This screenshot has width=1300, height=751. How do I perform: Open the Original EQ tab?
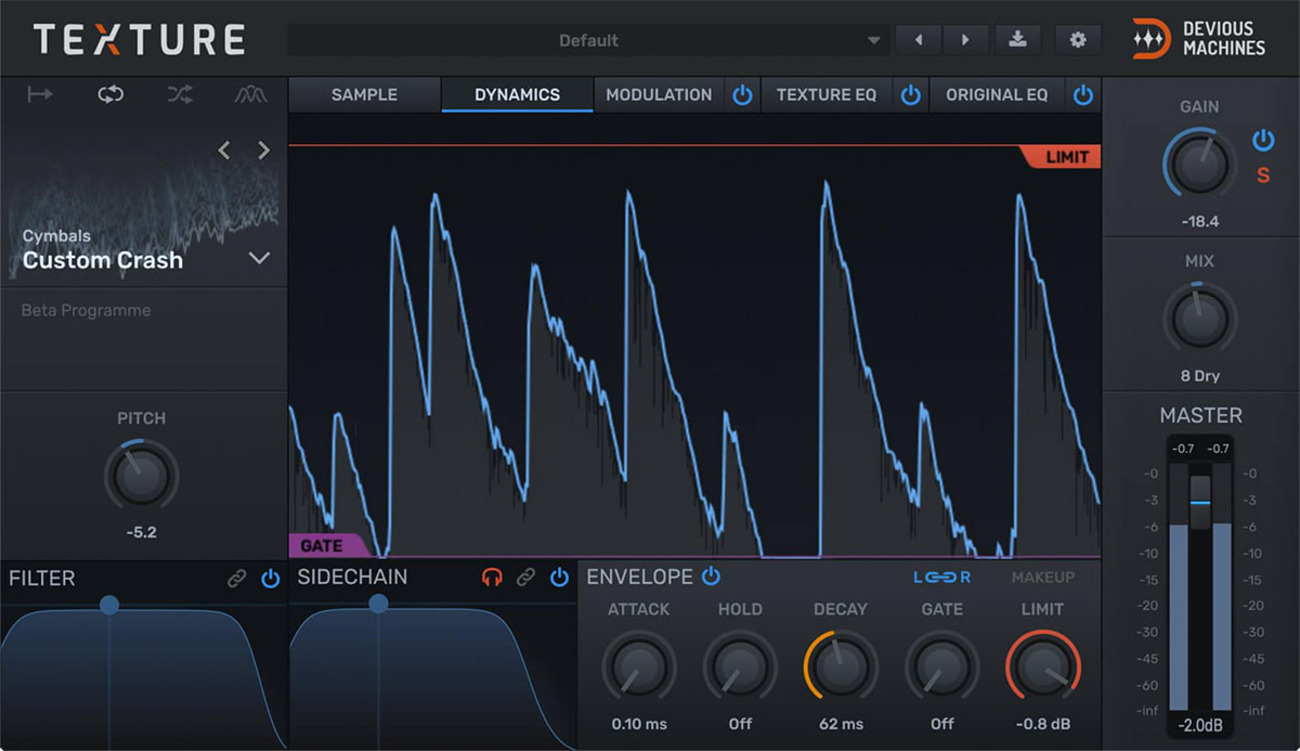tap(996, 95)
